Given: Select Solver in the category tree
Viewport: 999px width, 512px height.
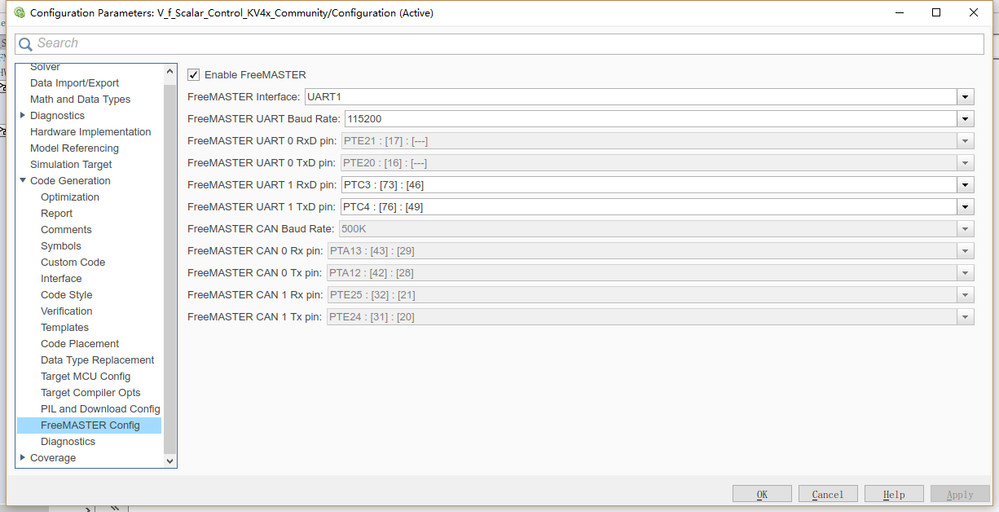Looking at the screenshot, I should coord(45,67).
